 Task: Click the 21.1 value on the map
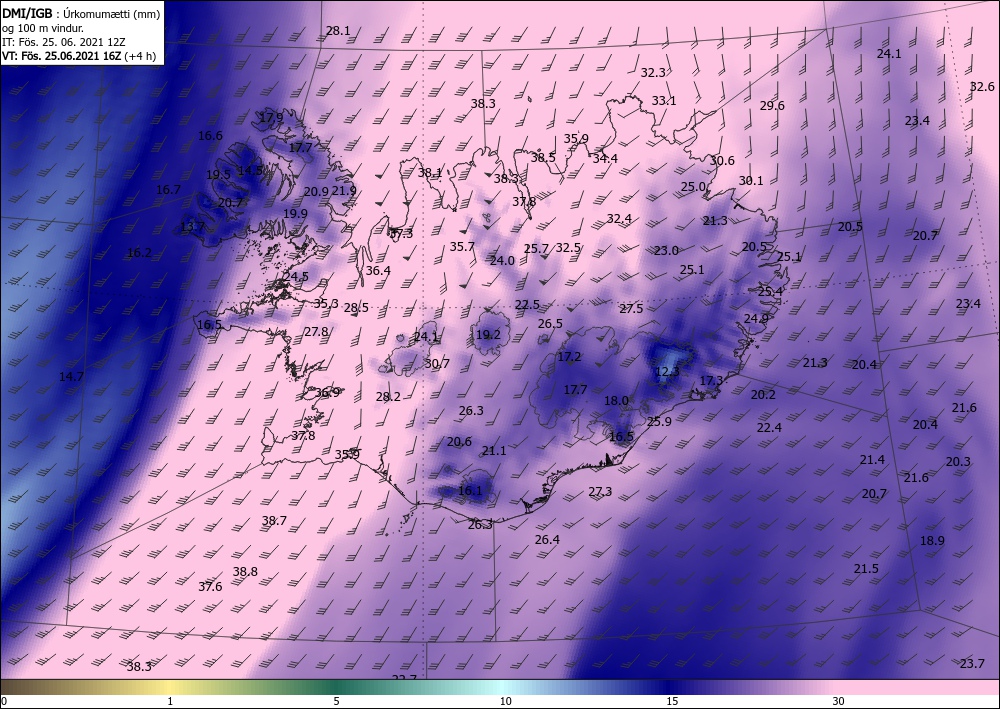pyautogui.click(x=494, y=451)
